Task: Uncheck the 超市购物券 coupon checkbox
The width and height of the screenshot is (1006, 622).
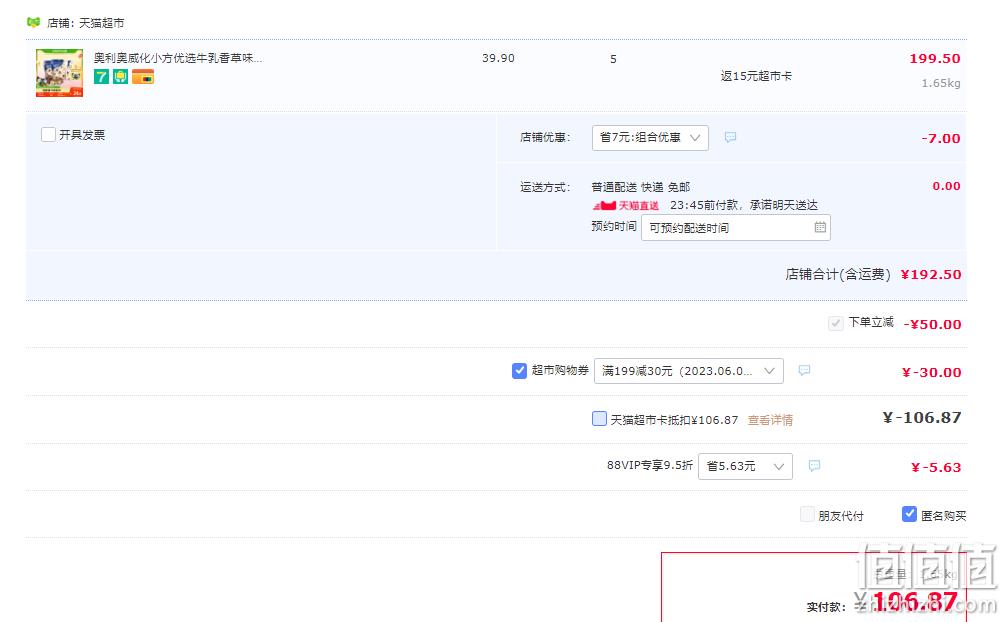Action: point(519,370)
